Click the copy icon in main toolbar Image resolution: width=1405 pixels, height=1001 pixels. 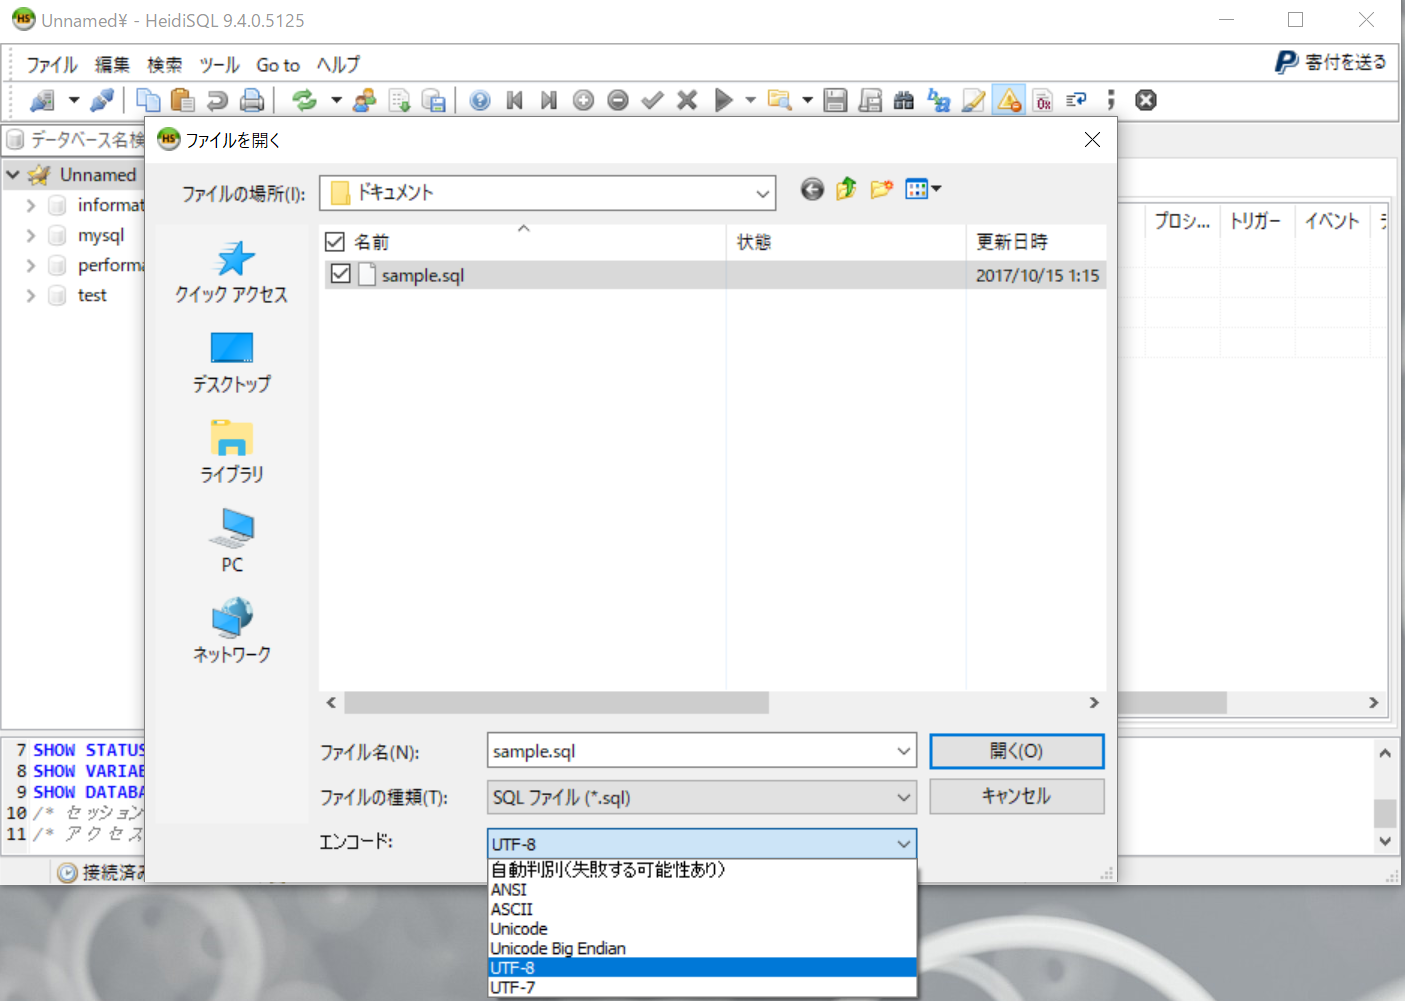tap(148, 100)
